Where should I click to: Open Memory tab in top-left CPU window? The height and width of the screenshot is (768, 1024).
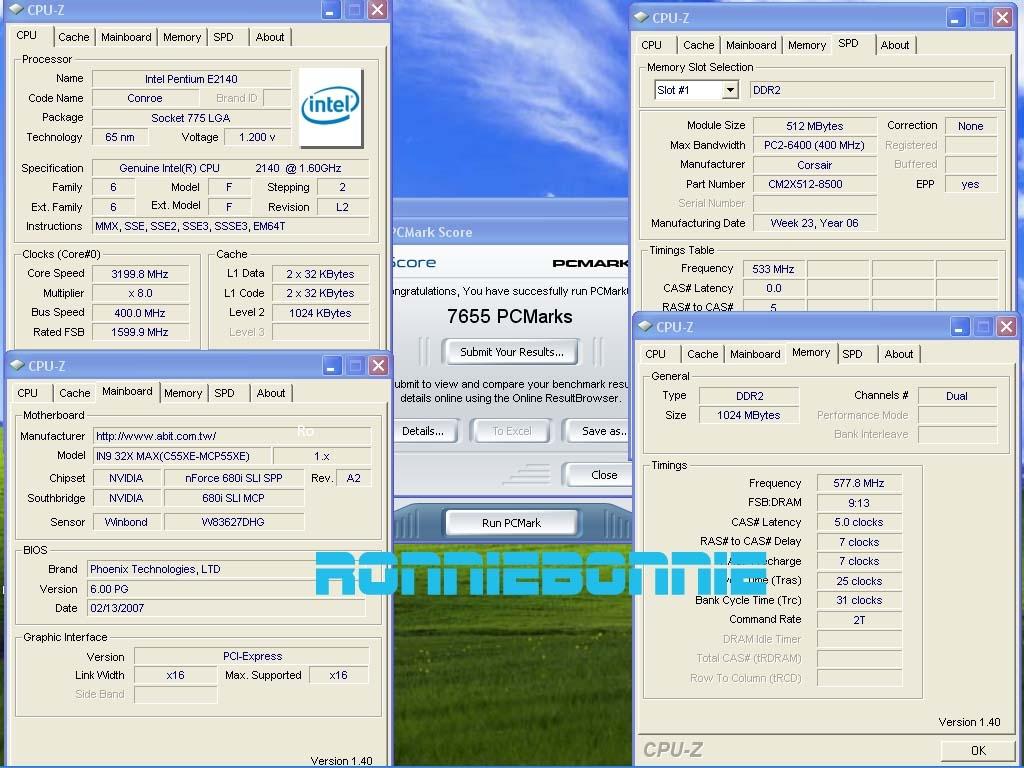pyautogui.click(x=182, y=37)
